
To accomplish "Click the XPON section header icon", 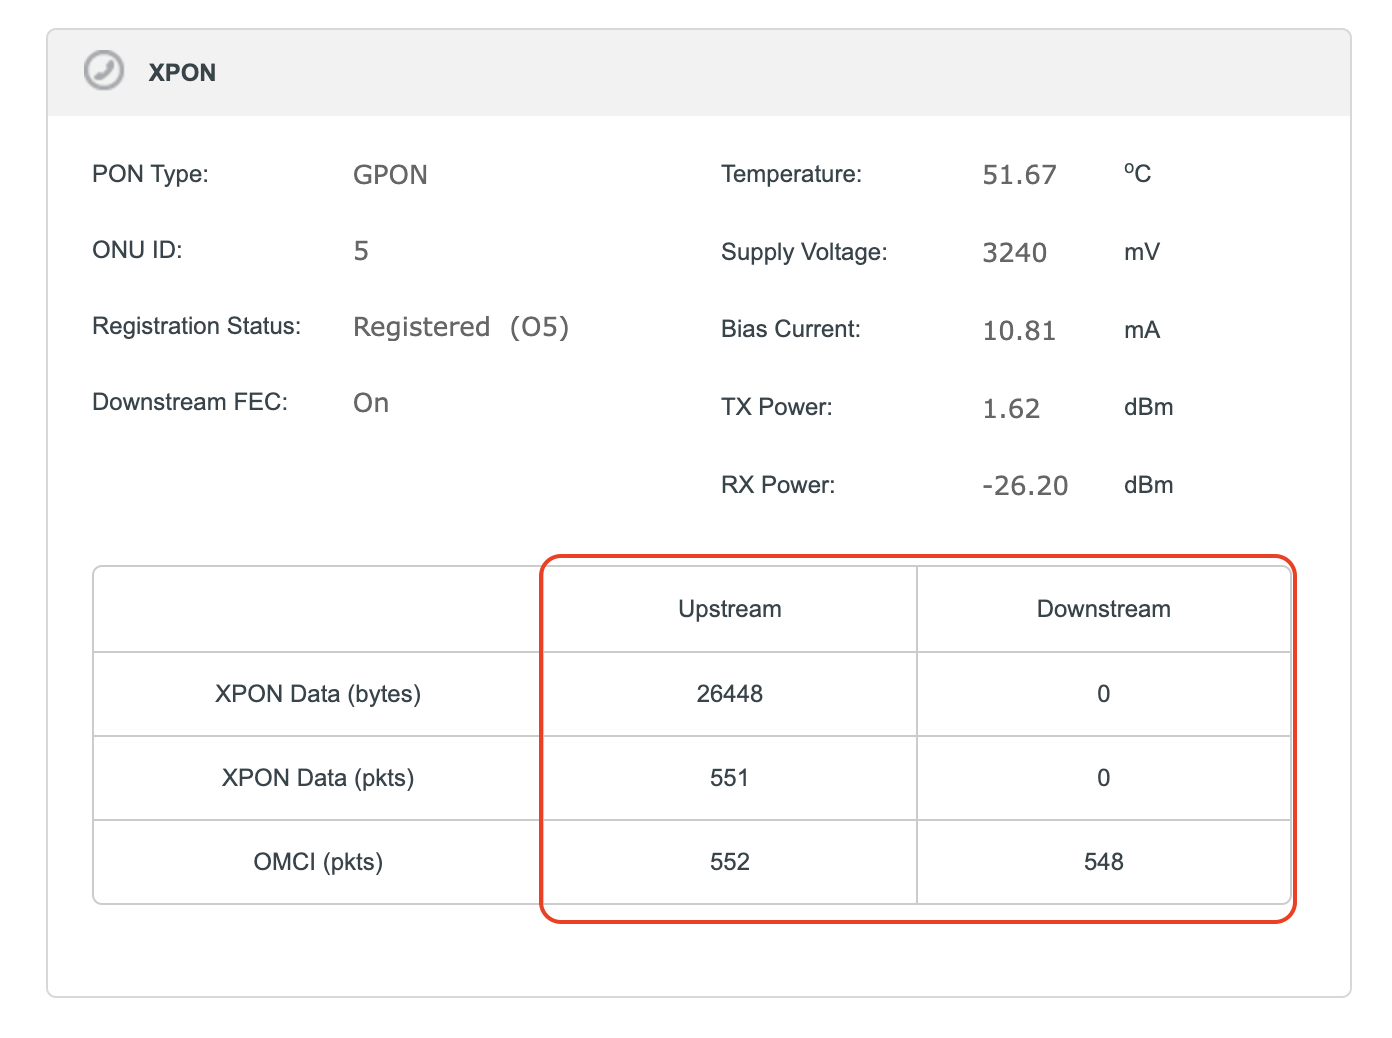I will (x=104, y=71).
